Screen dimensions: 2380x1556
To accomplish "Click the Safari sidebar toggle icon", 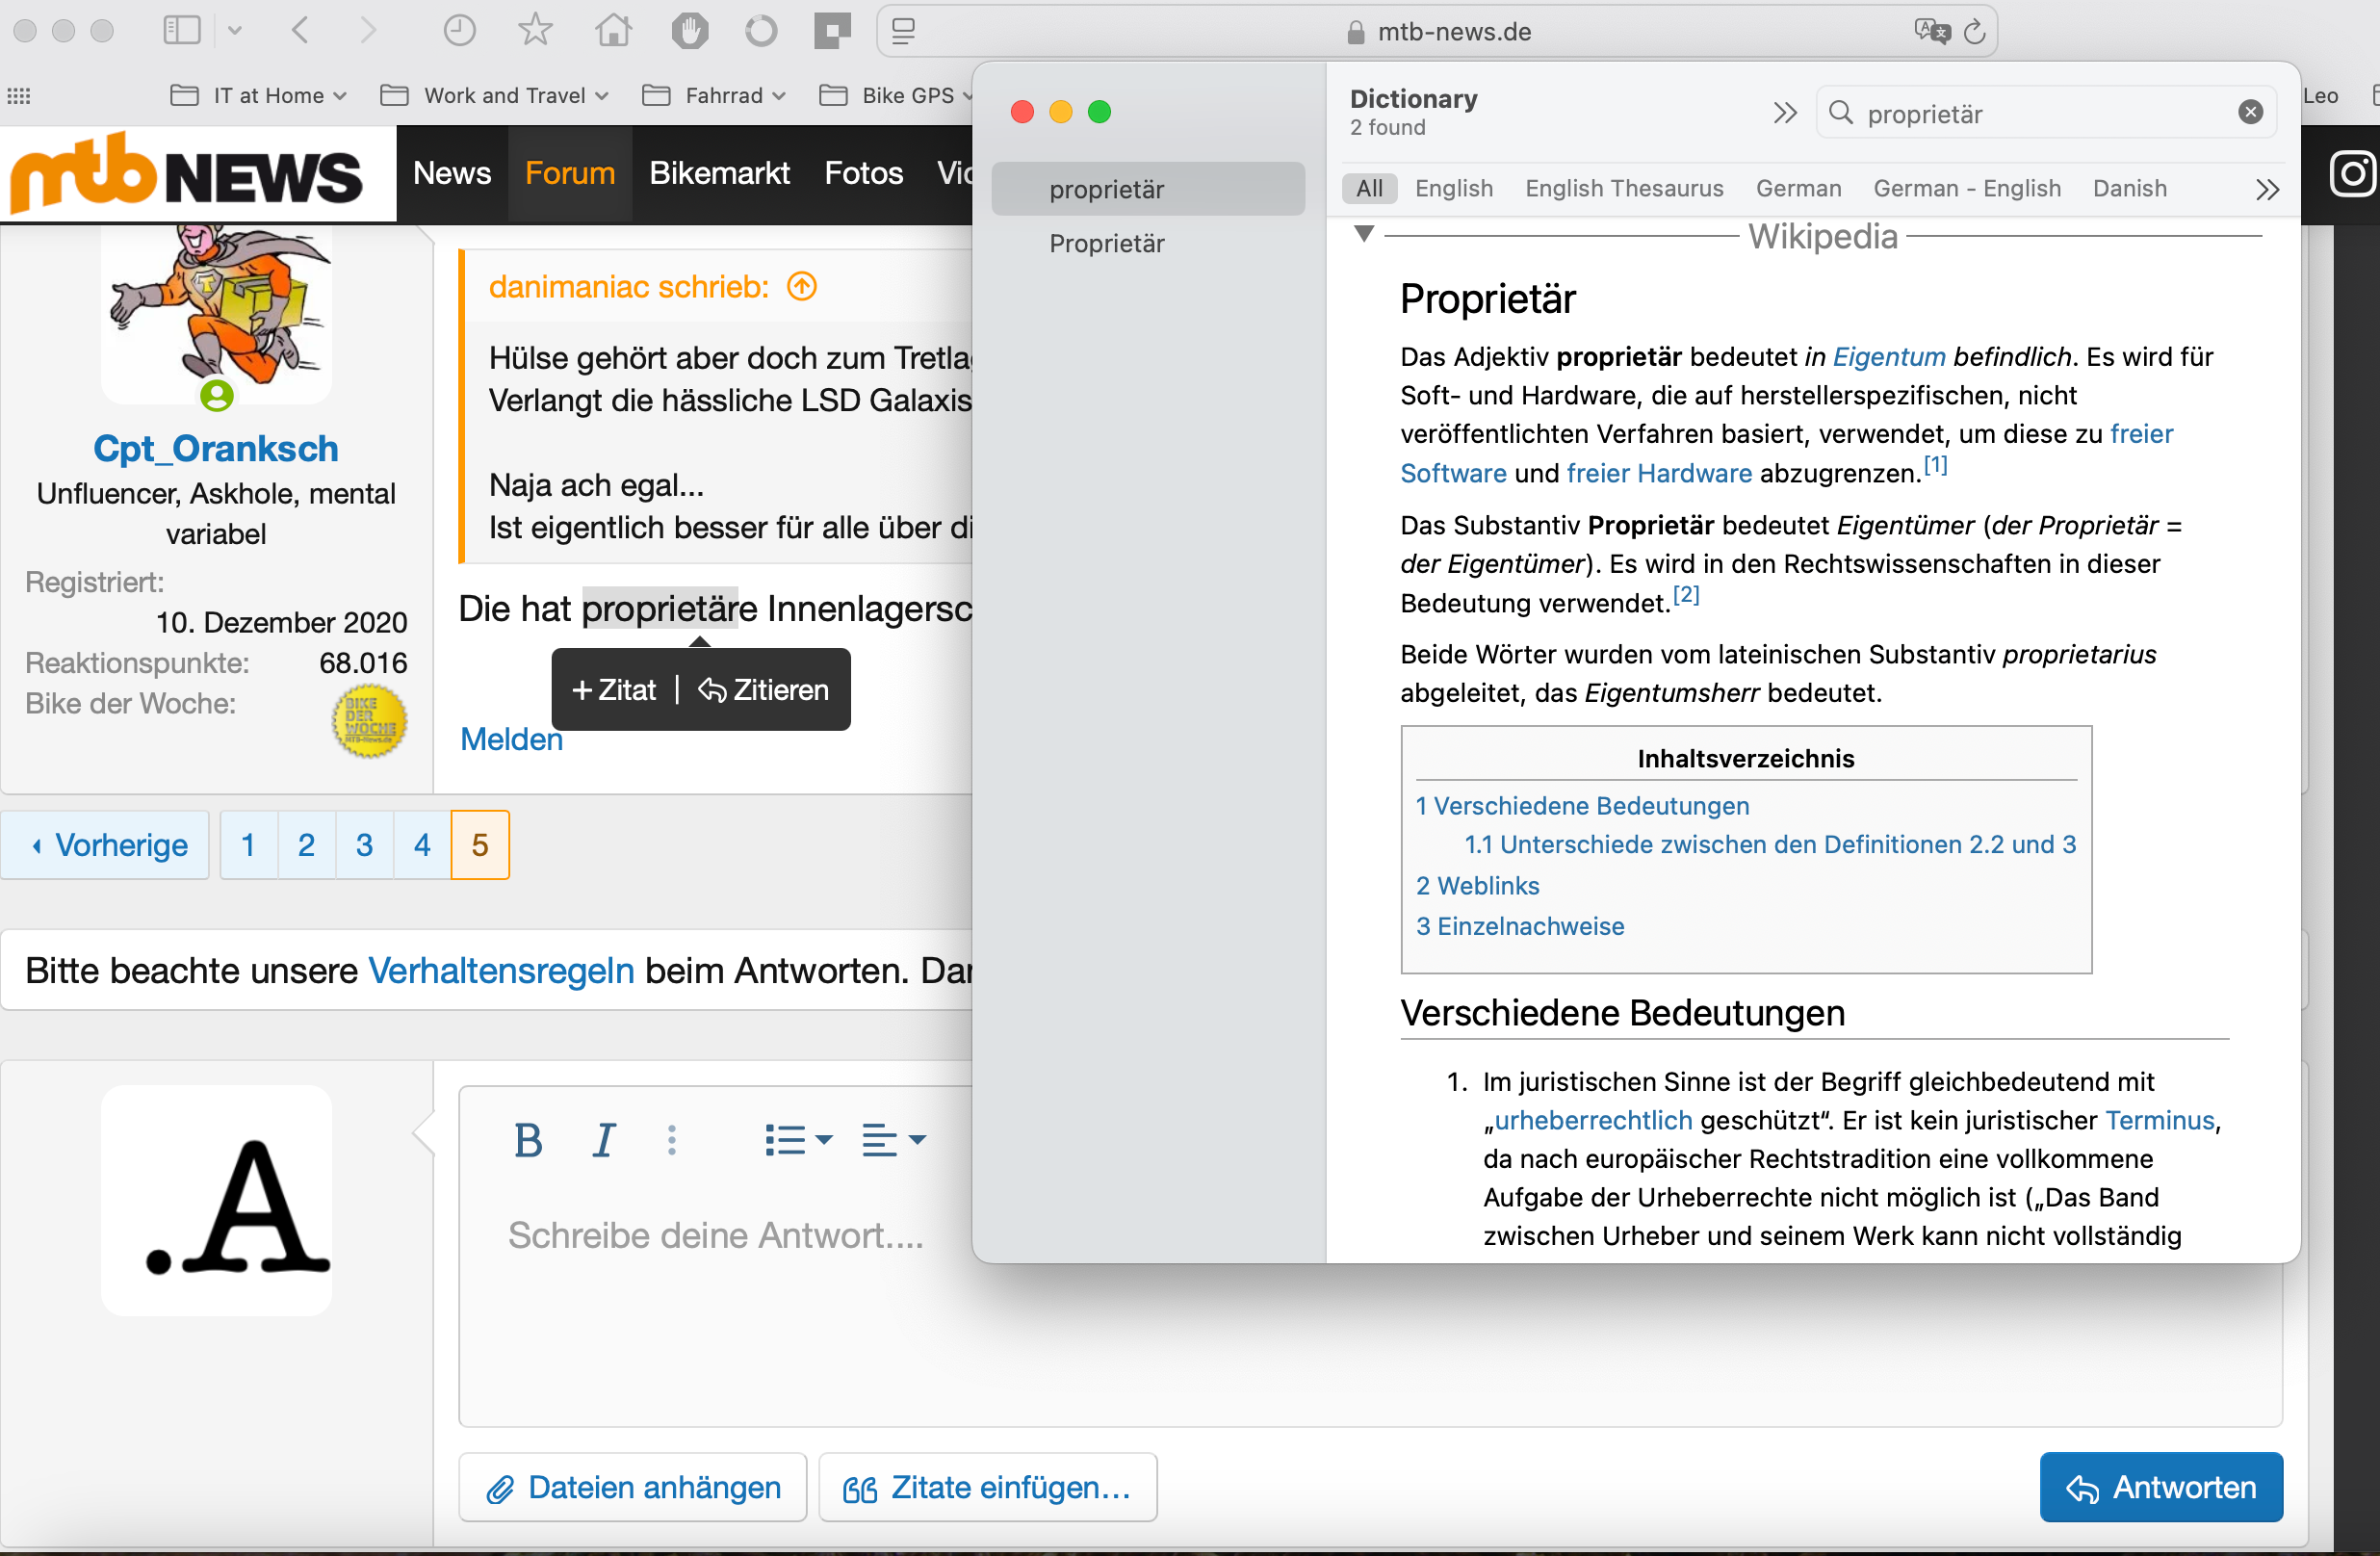I will 182,30.
